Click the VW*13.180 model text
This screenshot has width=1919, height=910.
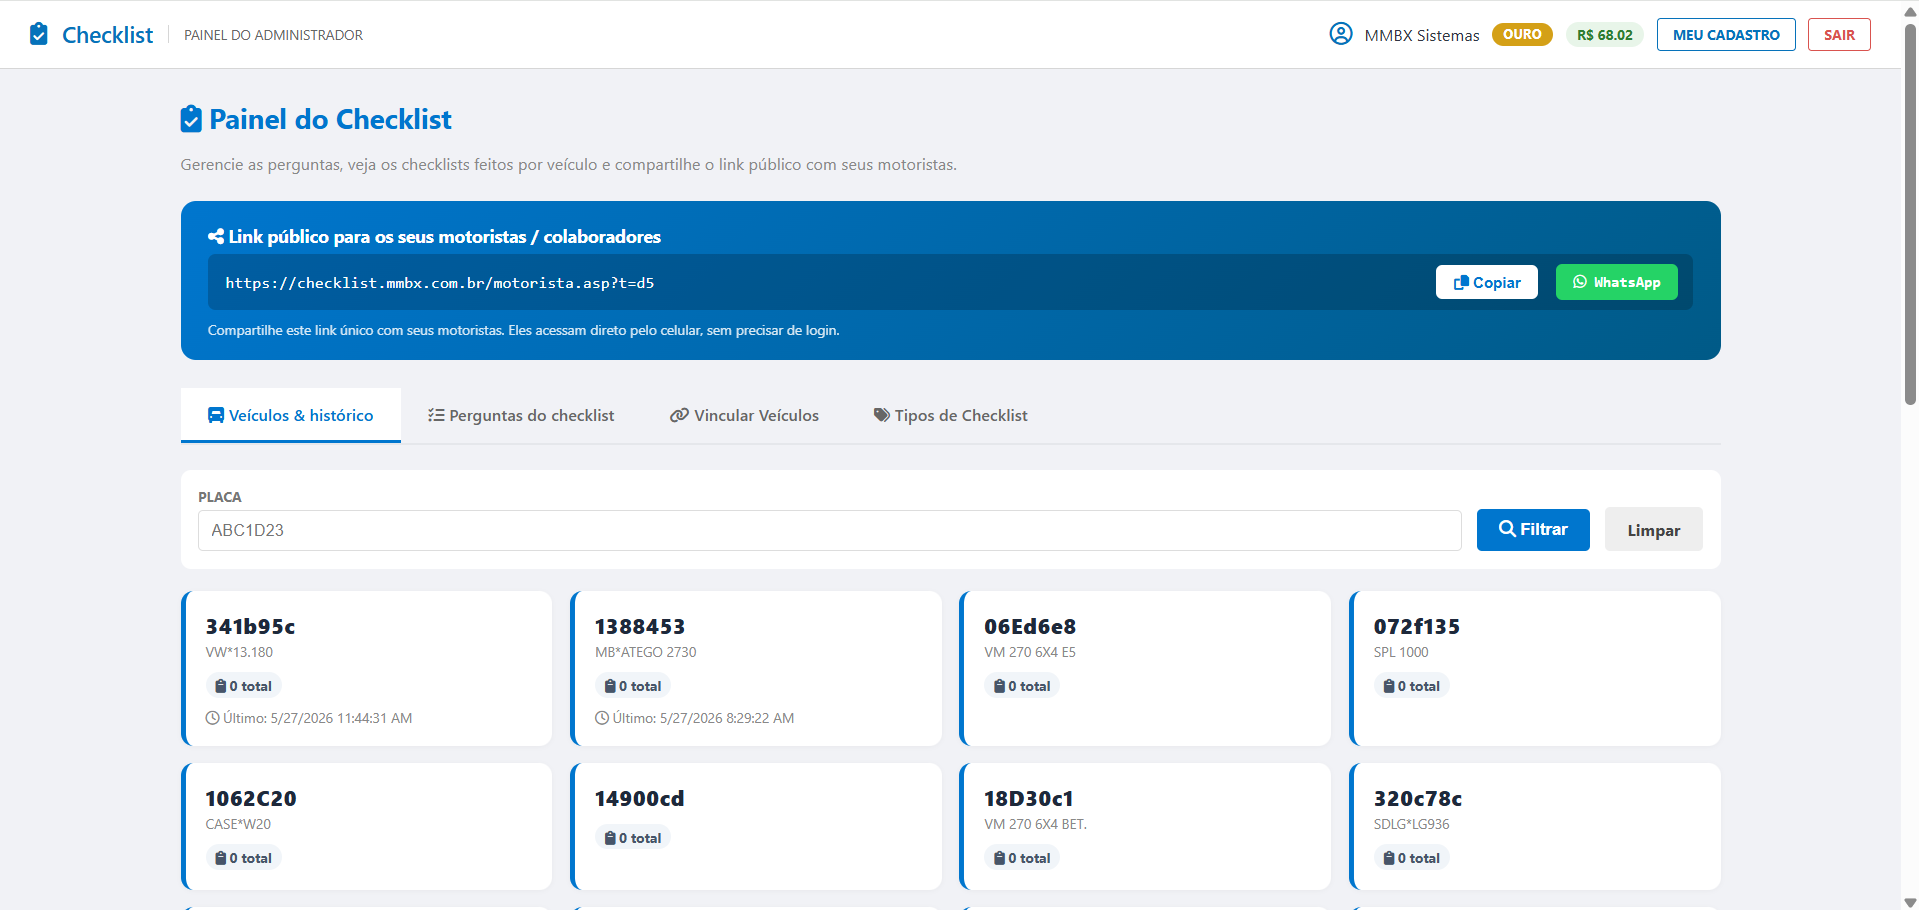pyautogui.click(x=239, y=652)
